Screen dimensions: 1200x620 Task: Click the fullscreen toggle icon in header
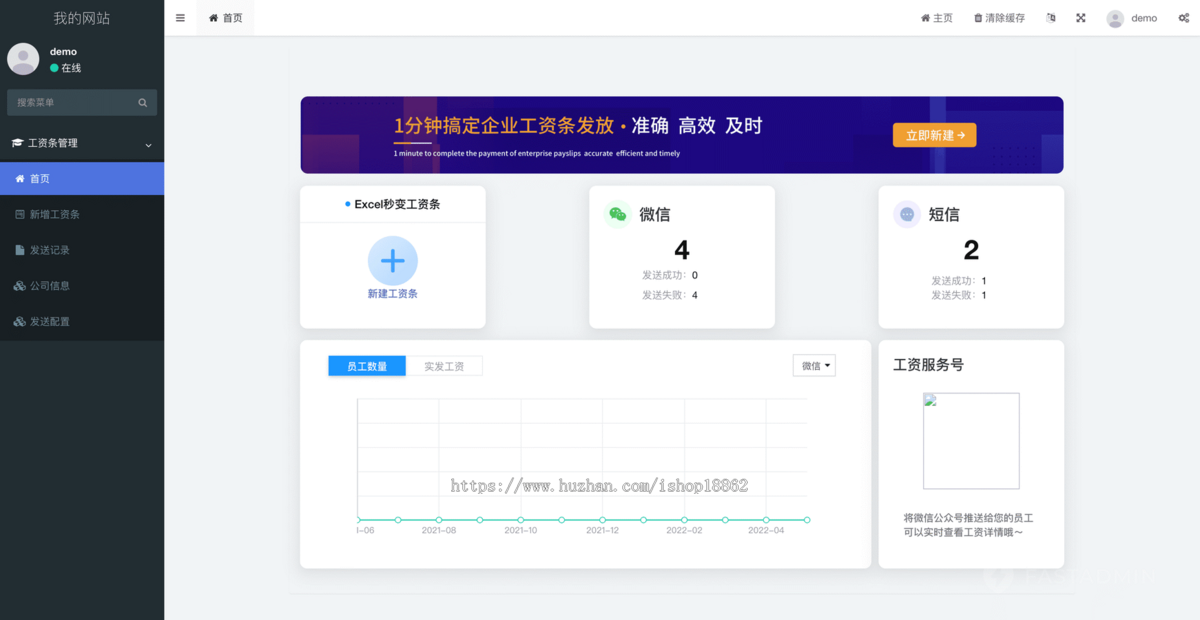(x=1080, y=17)
